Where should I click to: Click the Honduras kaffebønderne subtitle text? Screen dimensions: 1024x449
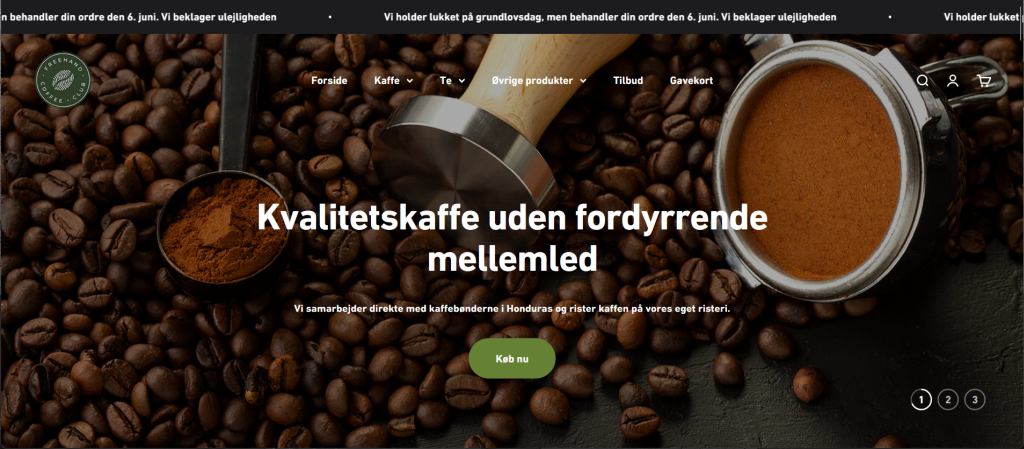[512, 308]
